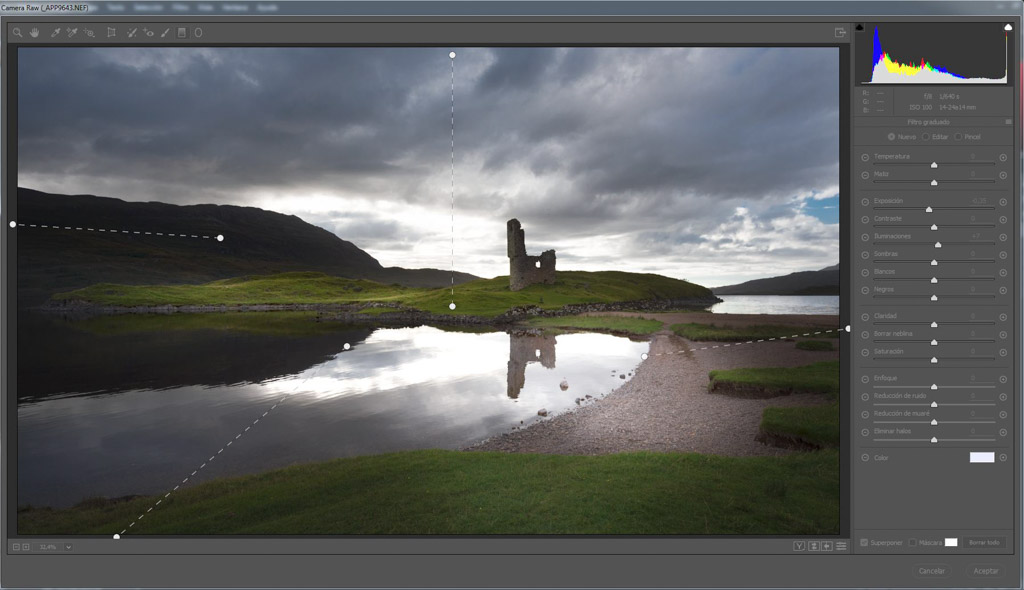The image size is (1024, 590).
Task: Select the Editar radio button
Action: click(x=926, y=136)
